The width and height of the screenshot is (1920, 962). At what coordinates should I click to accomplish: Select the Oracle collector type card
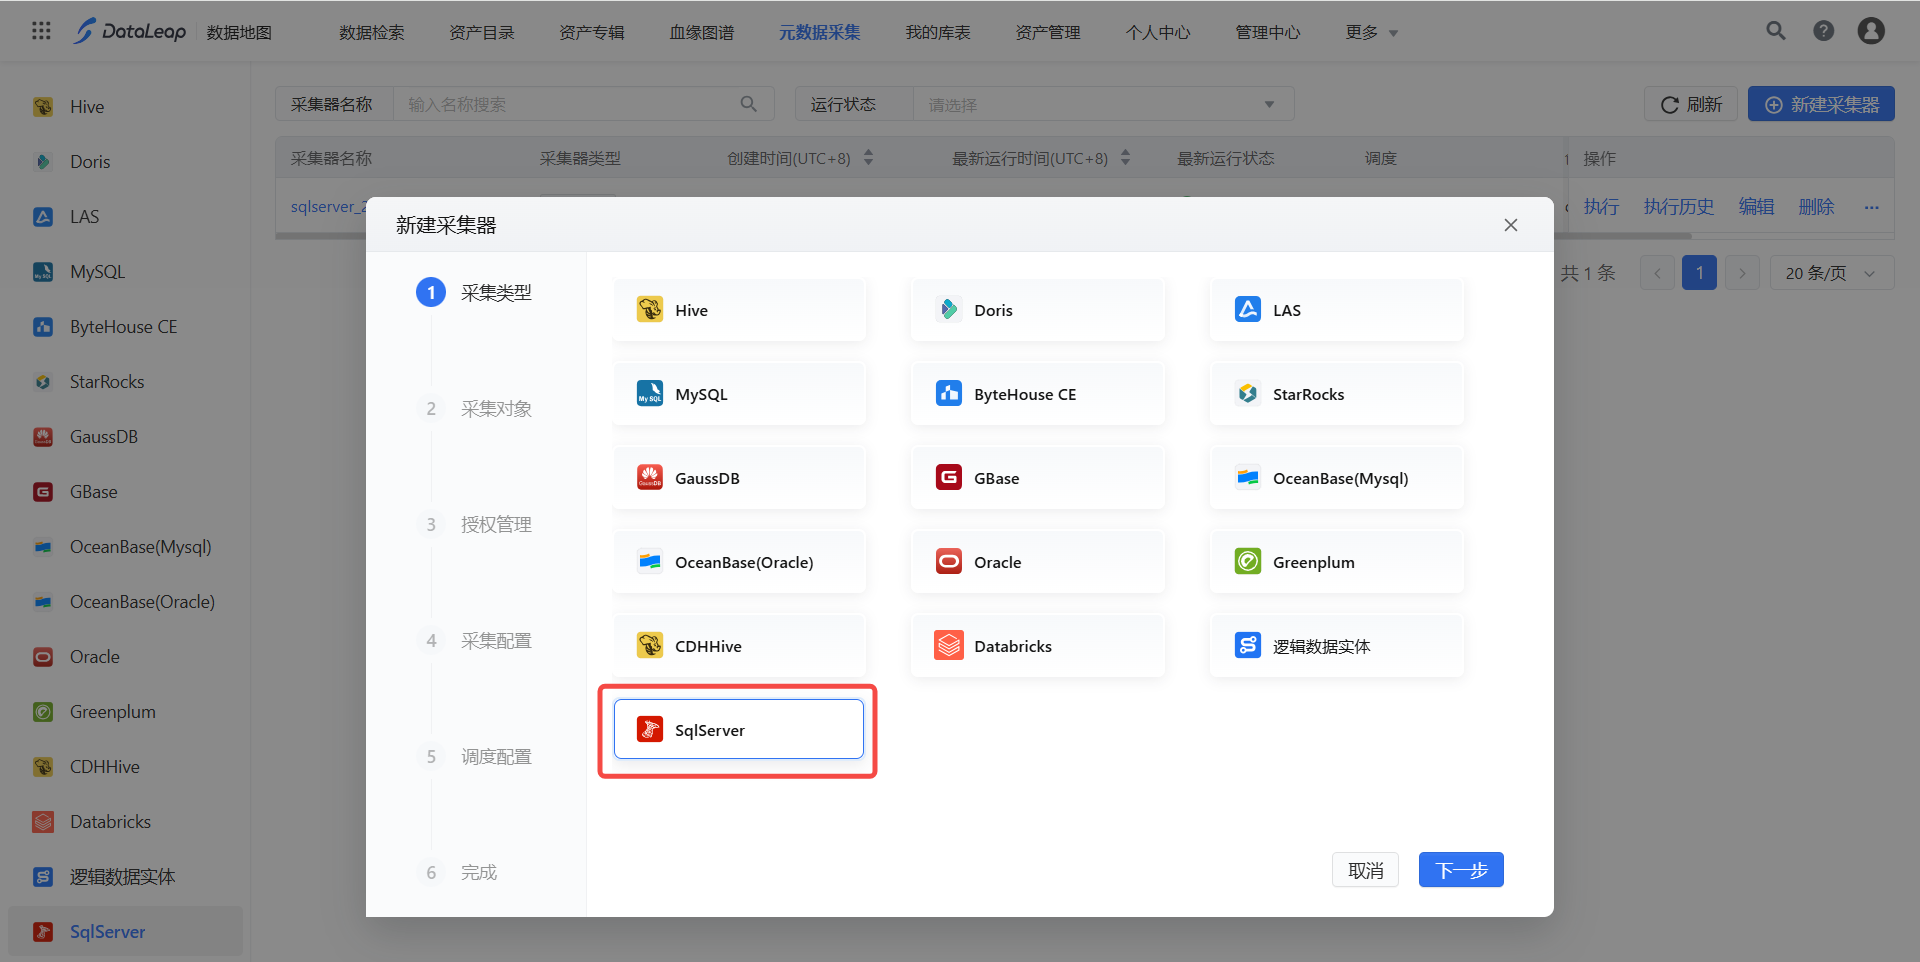coord(1037,562)
